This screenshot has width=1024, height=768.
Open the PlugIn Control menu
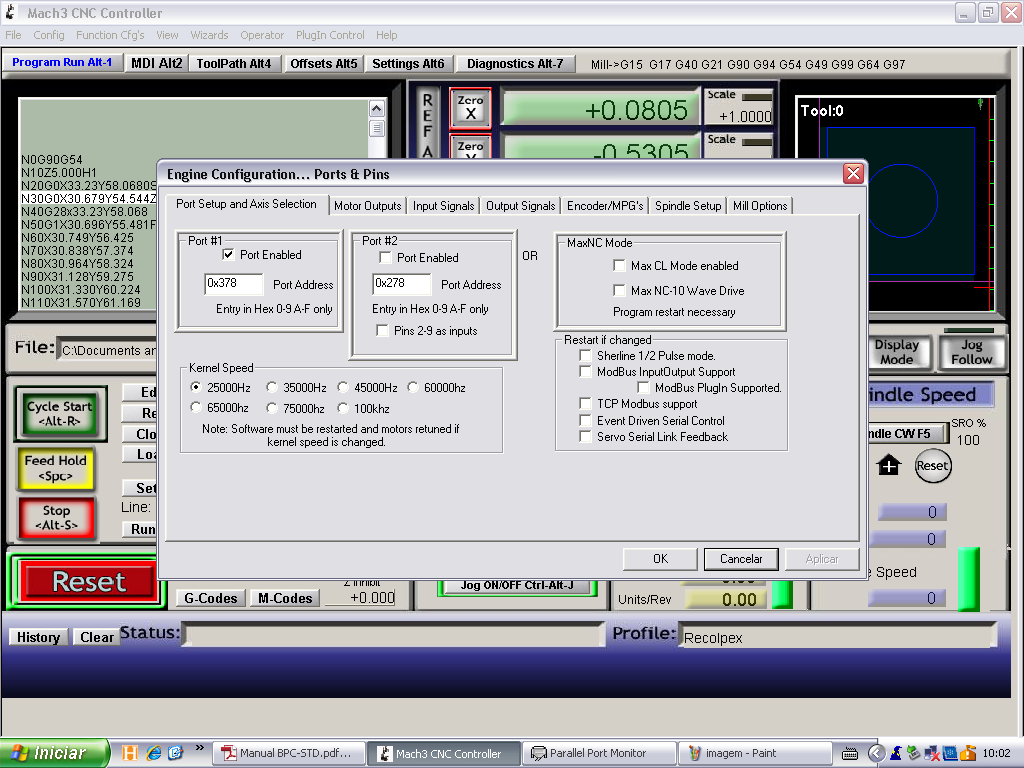(330, 35)
